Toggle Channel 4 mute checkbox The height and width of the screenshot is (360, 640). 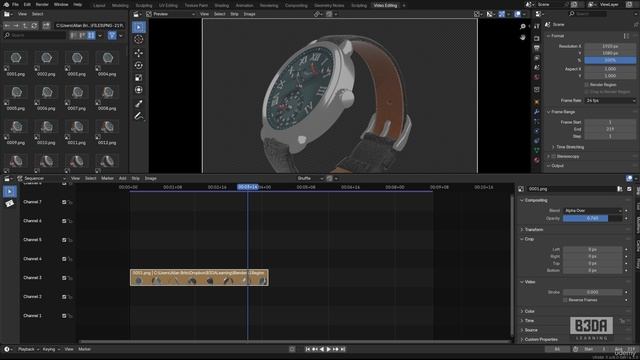point(64,259)
